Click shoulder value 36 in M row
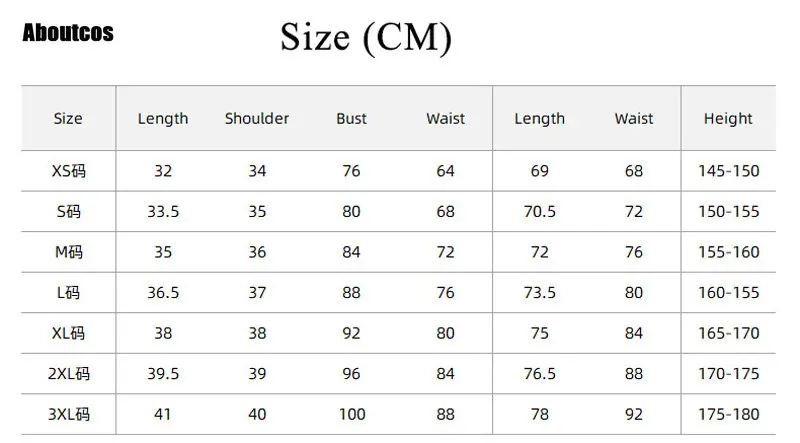Viewport: 800px width, 443px height. (257, 252)
